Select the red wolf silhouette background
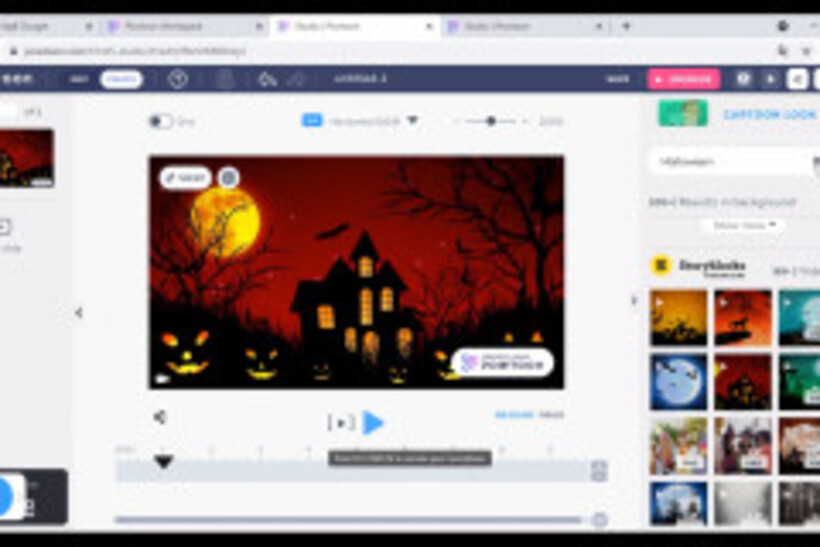820x547 pixels. coord(743,318)
